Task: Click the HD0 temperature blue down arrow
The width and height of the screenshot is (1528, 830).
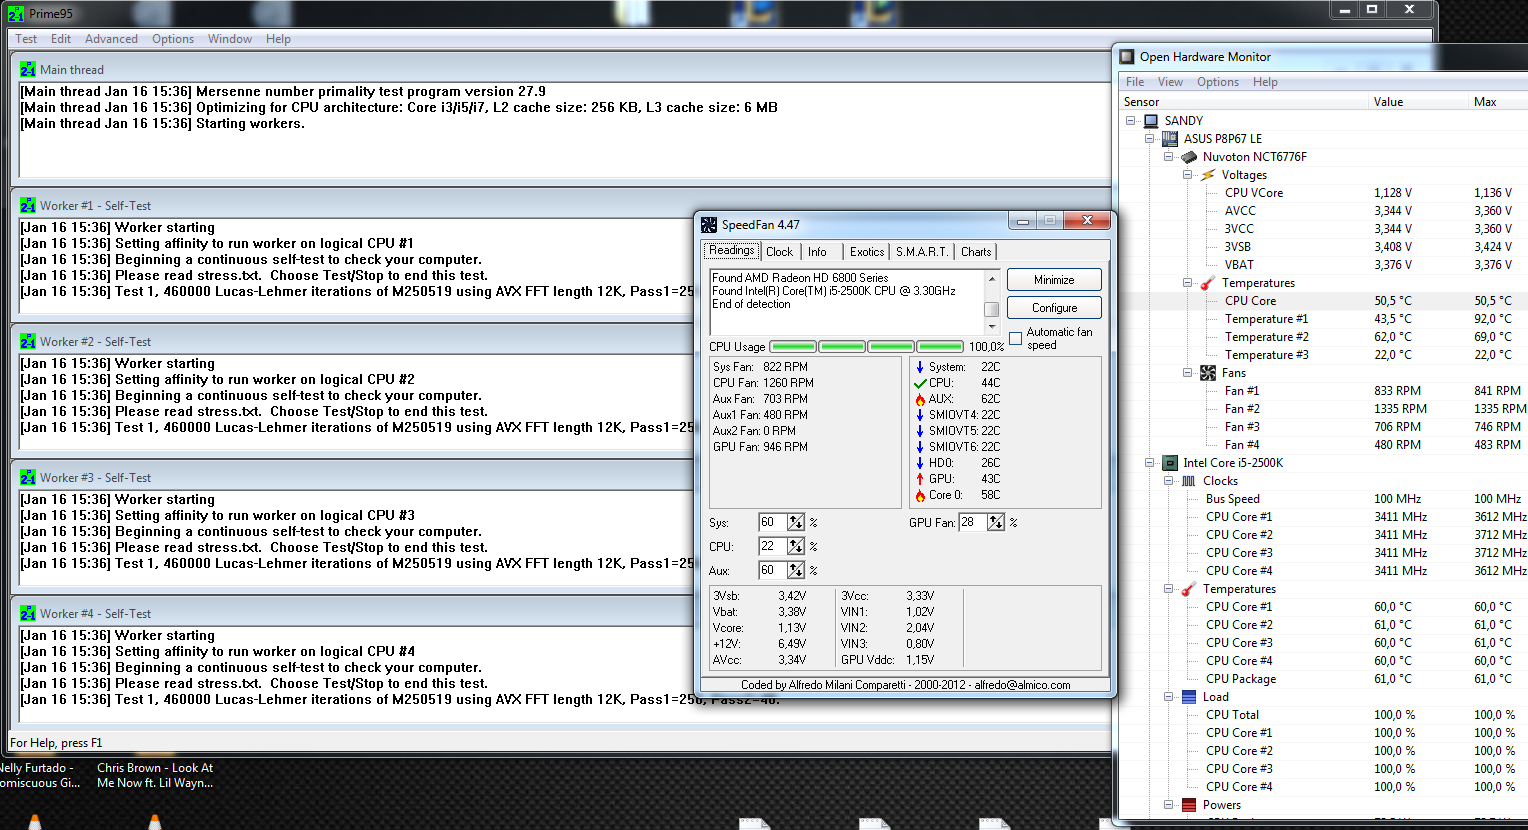Action: coord(920,462)
